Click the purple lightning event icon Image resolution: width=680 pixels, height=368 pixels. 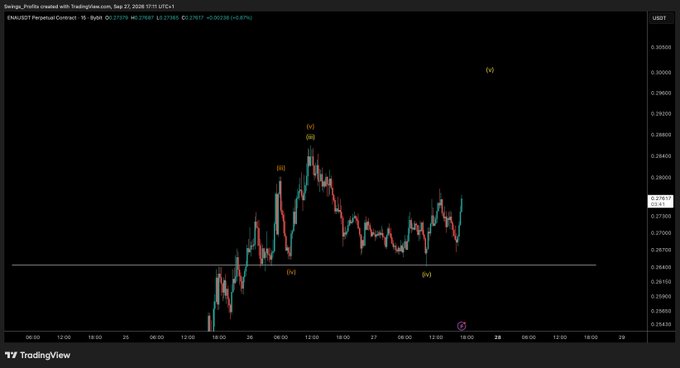coord(461,326)
